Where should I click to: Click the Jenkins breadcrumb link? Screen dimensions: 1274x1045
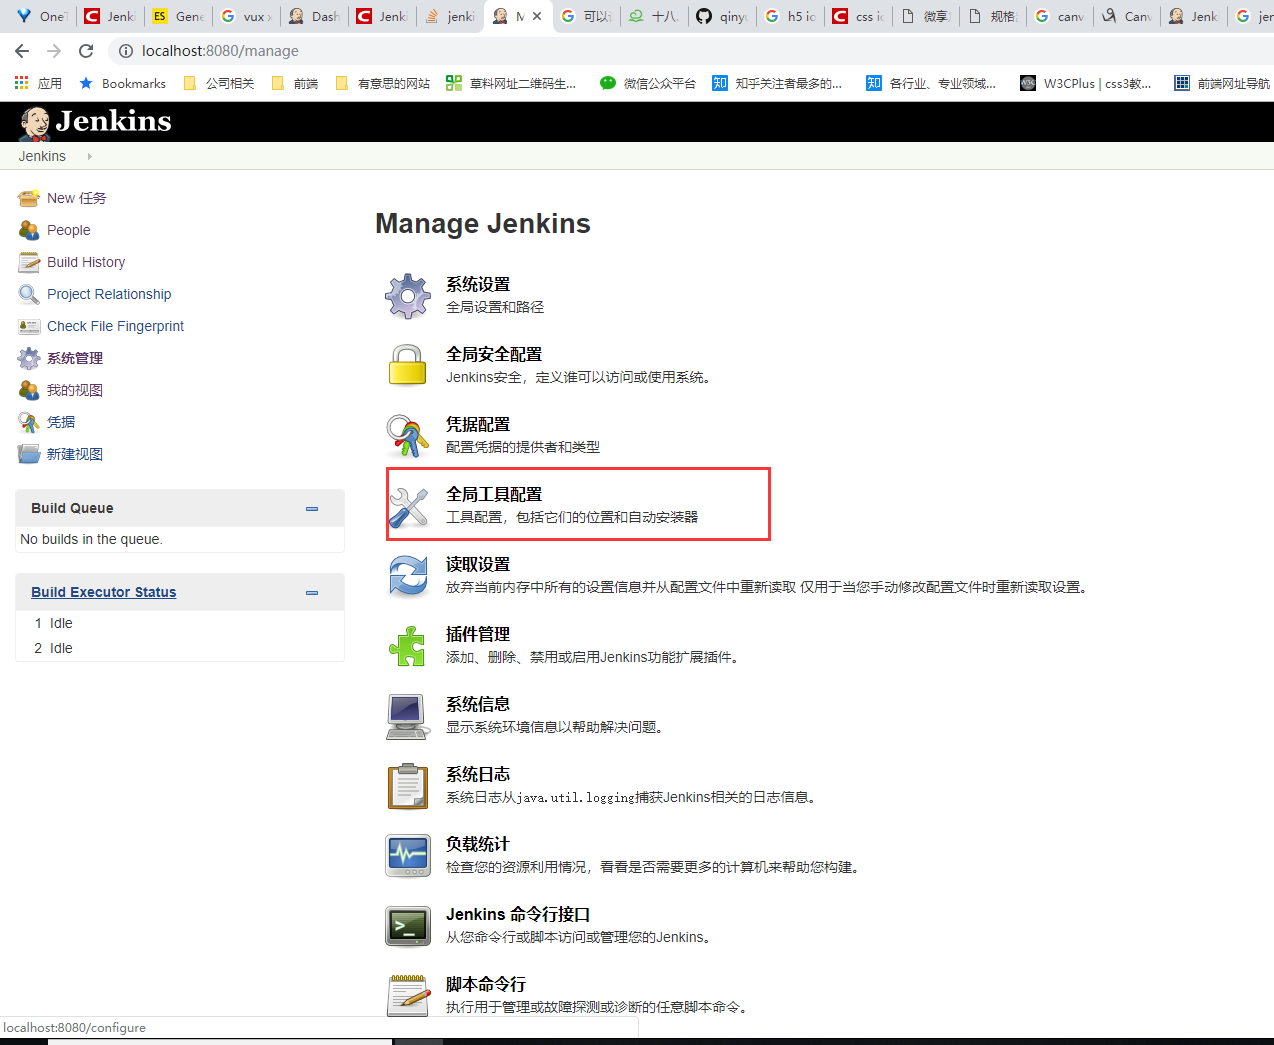42,156
